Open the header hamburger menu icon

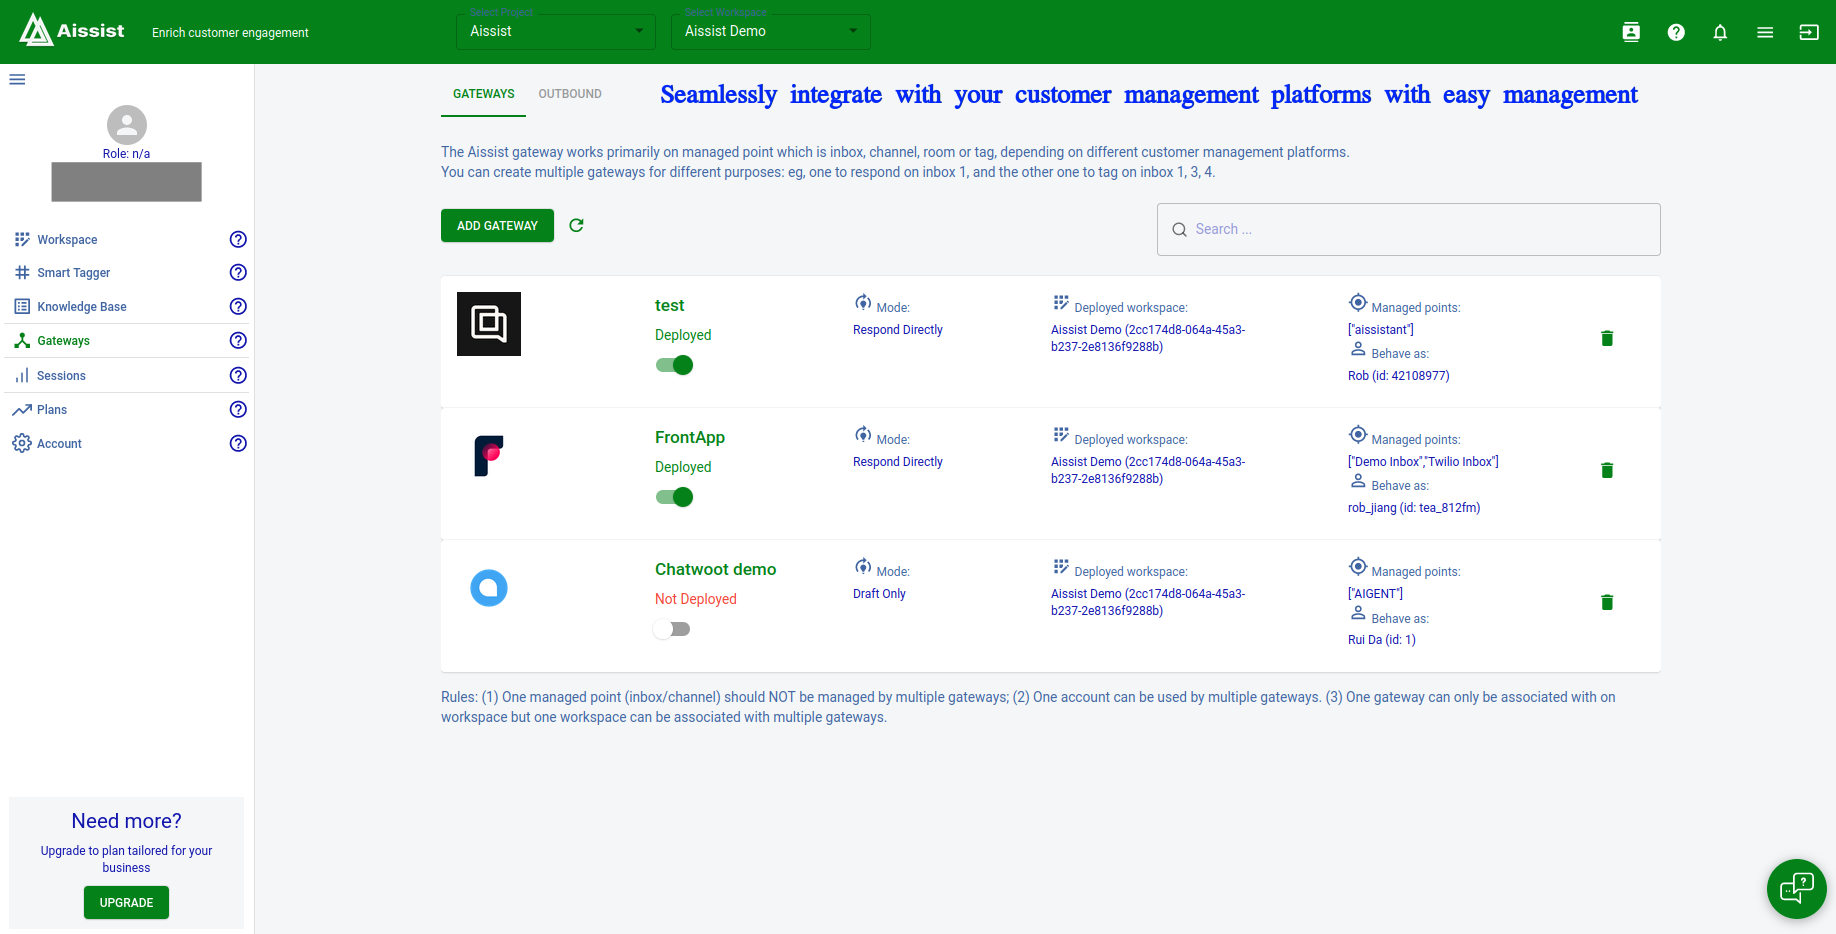coord(1765,32)
